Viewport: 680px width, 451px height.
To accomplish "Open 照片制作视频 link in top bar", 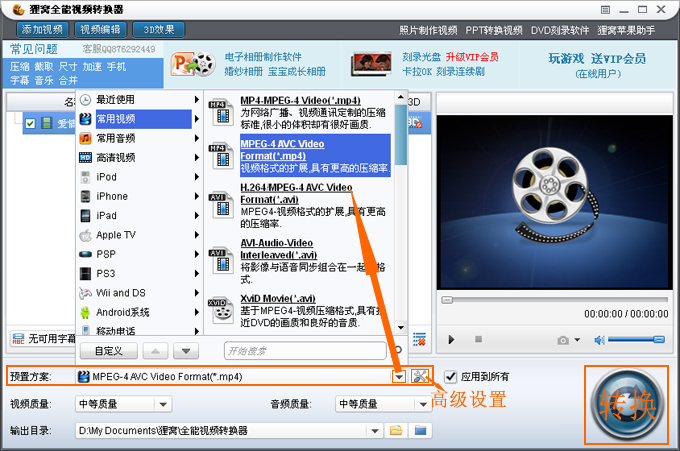I will pyautogui.click(x=428, y=30).
